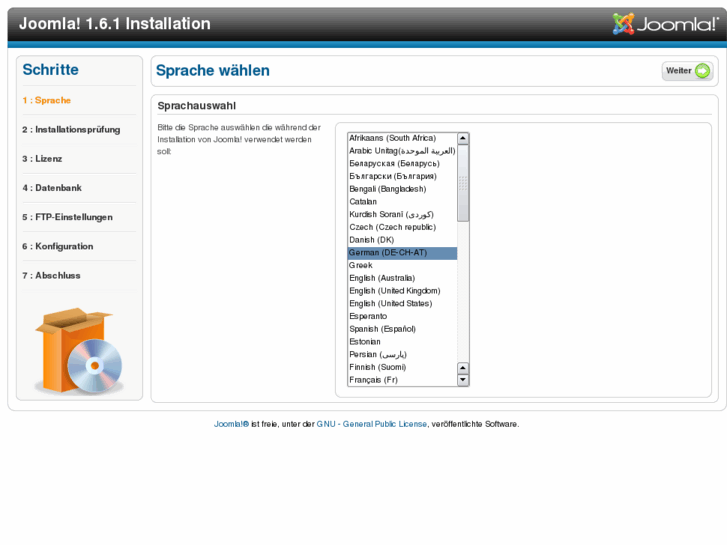Click the installation box and CD image
This screenshot has width=727, height=545.
(x=79, y=351)
